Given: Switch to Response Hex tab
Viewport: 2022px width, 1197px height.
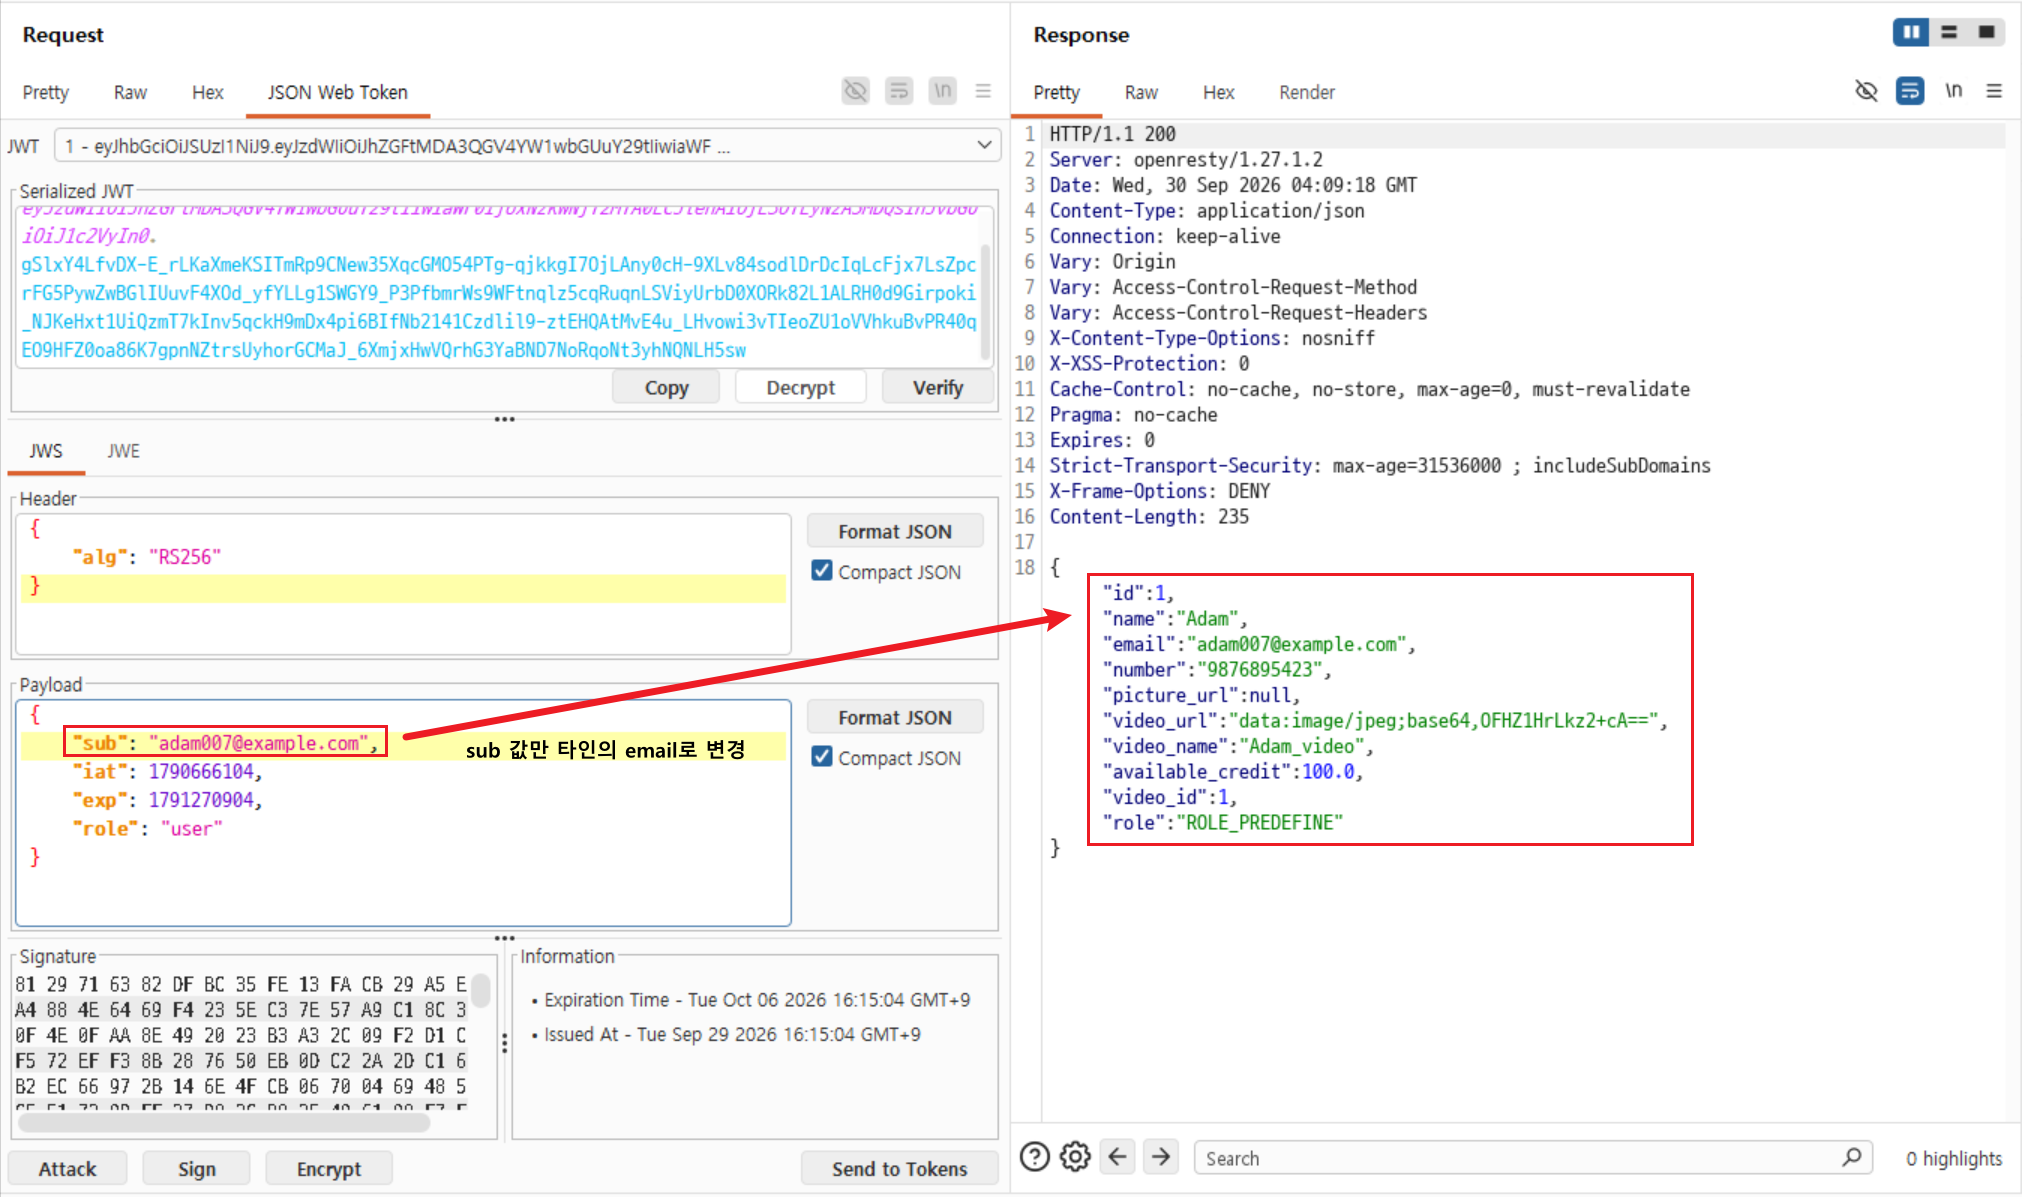Looking at the screenshot, I should 1219,92.
